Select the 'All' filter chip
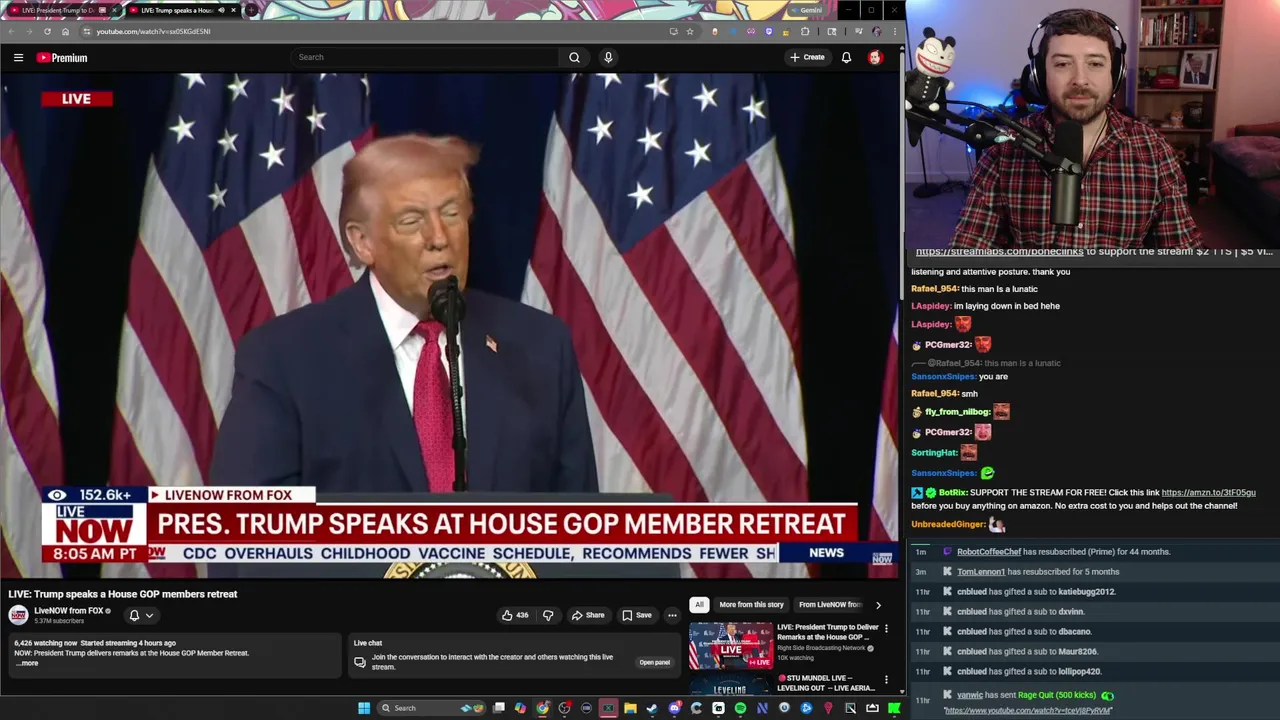The height and width of the screenshot is (720, 1280). point(699,604)
